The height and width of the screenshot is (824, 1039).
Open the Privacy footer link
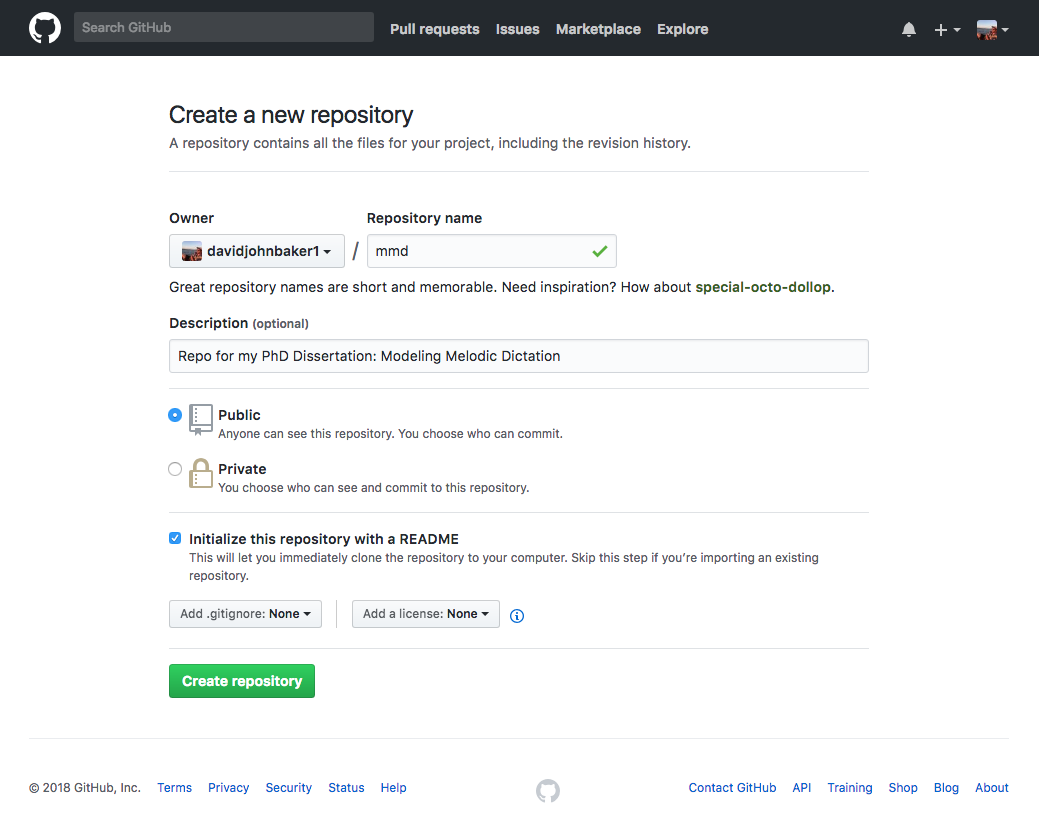[229, 788]
